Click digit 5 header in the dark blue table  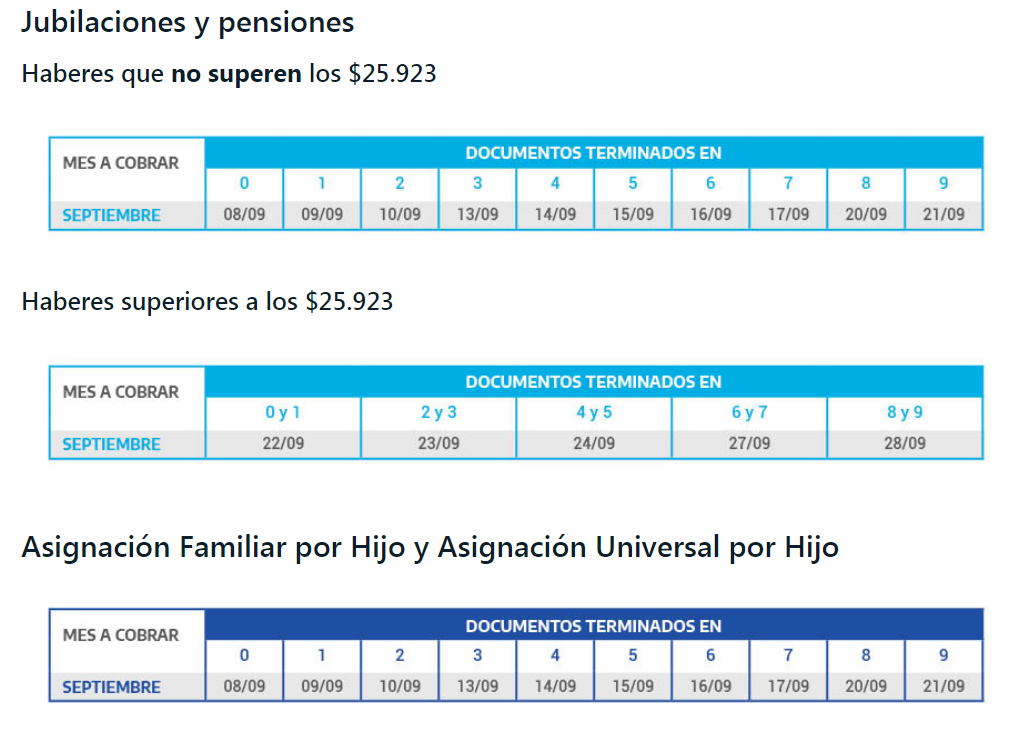click(x=633, y=656)
